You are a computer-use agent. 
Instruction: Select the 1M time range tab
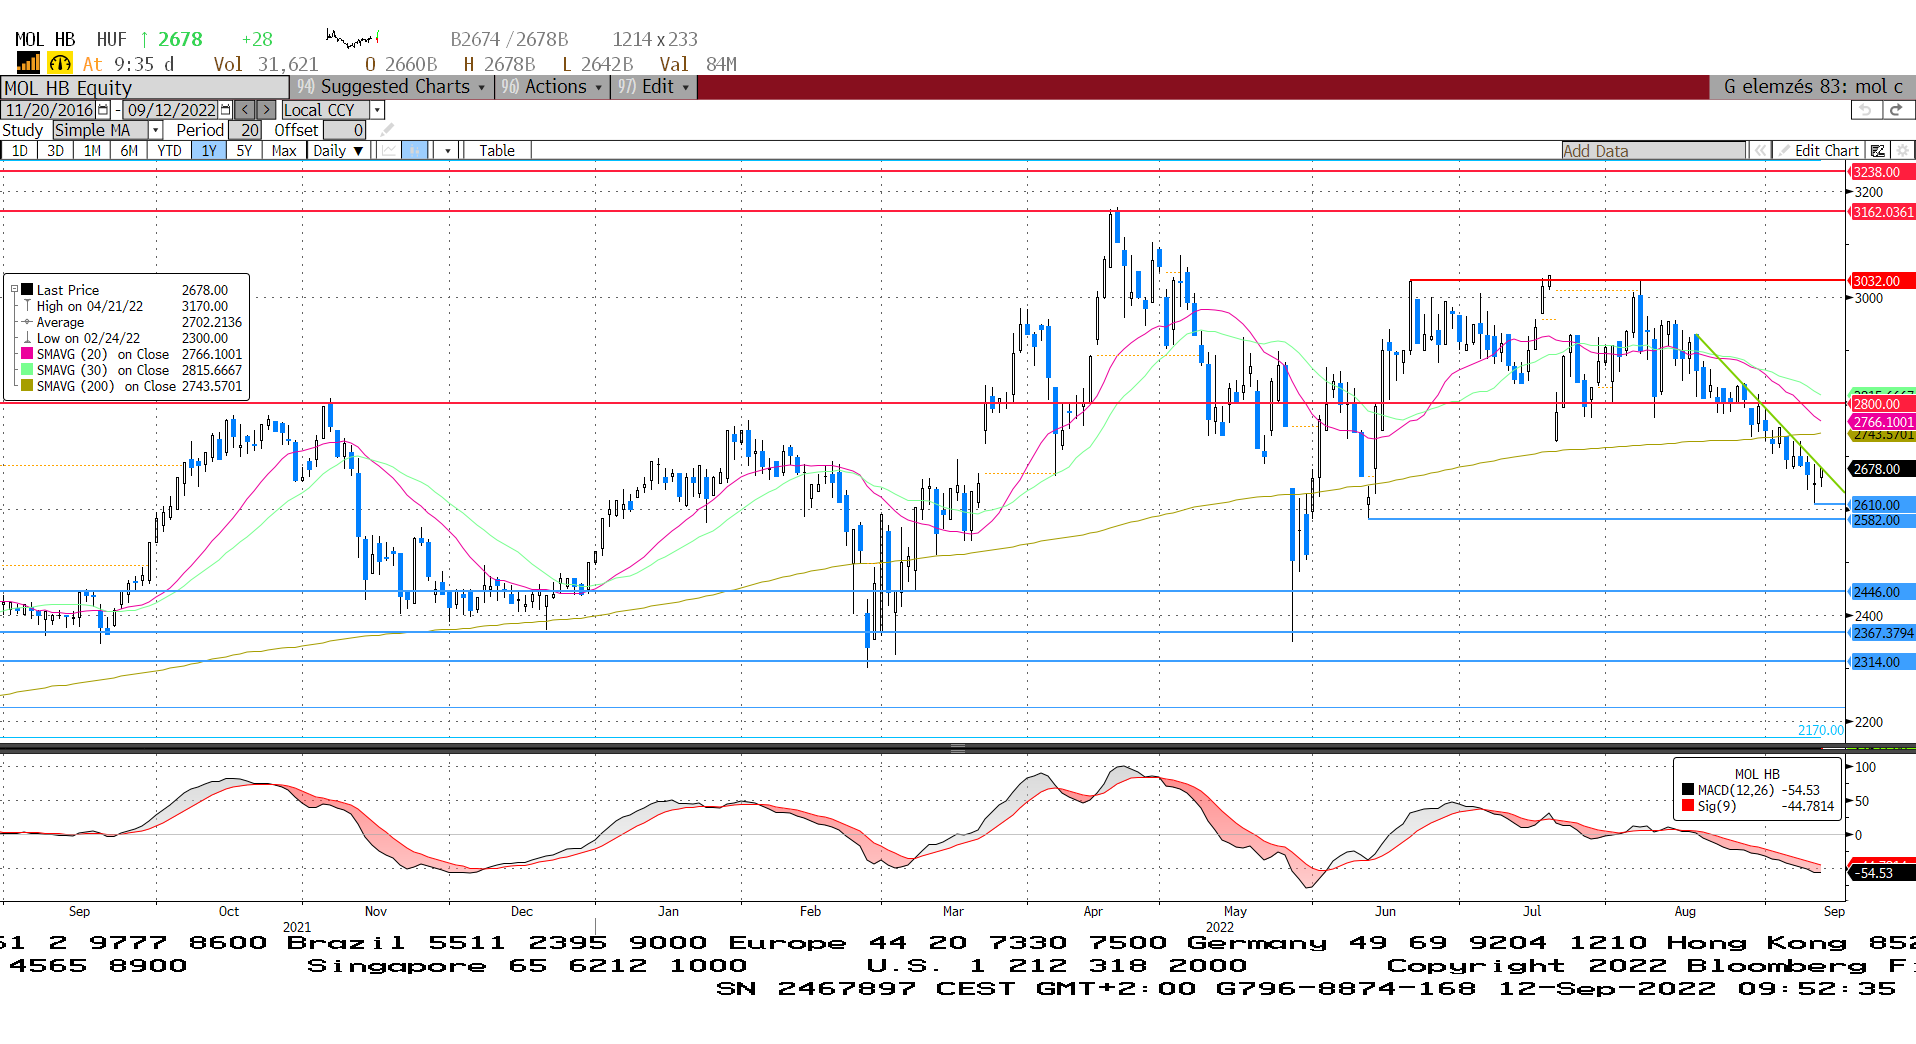point(93,151)
